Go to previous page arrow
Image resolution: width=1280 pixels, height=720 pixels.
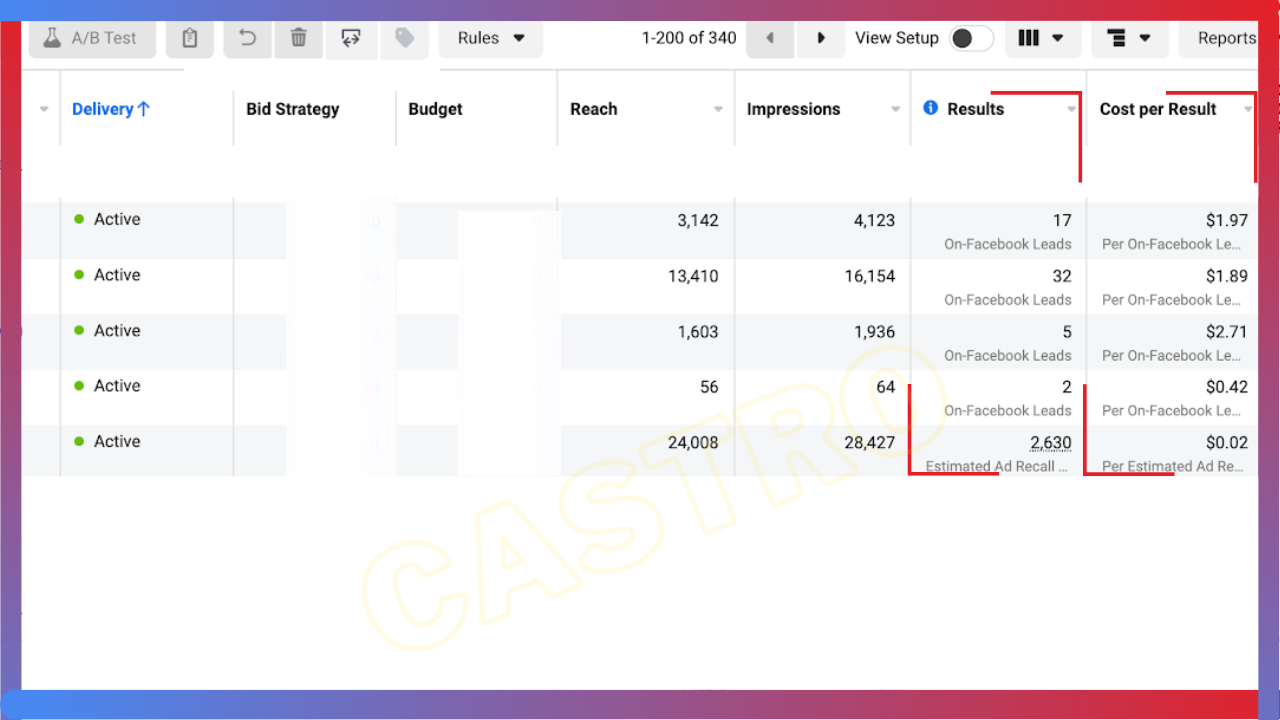pos(770,38)
